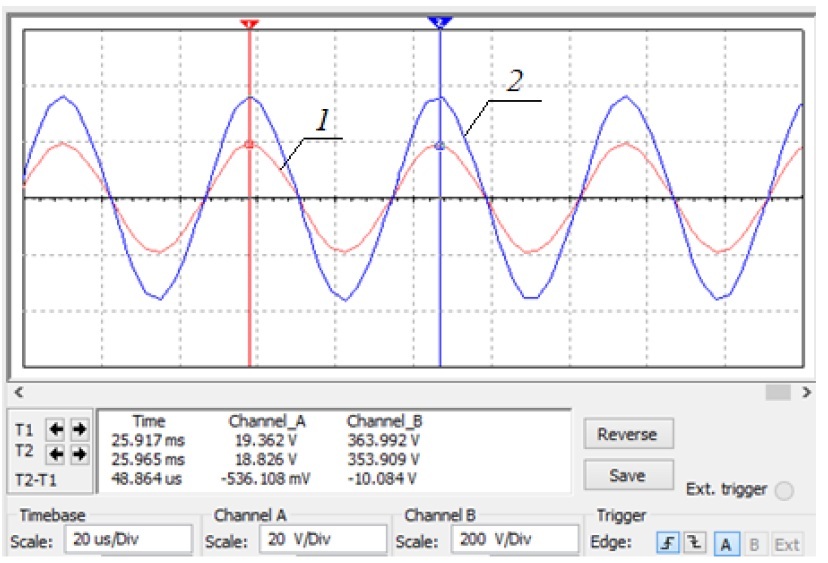This screenshot has height=563, width=828.
Task: Shift cursor T2 left with arrow
Action: pos(57,454)
